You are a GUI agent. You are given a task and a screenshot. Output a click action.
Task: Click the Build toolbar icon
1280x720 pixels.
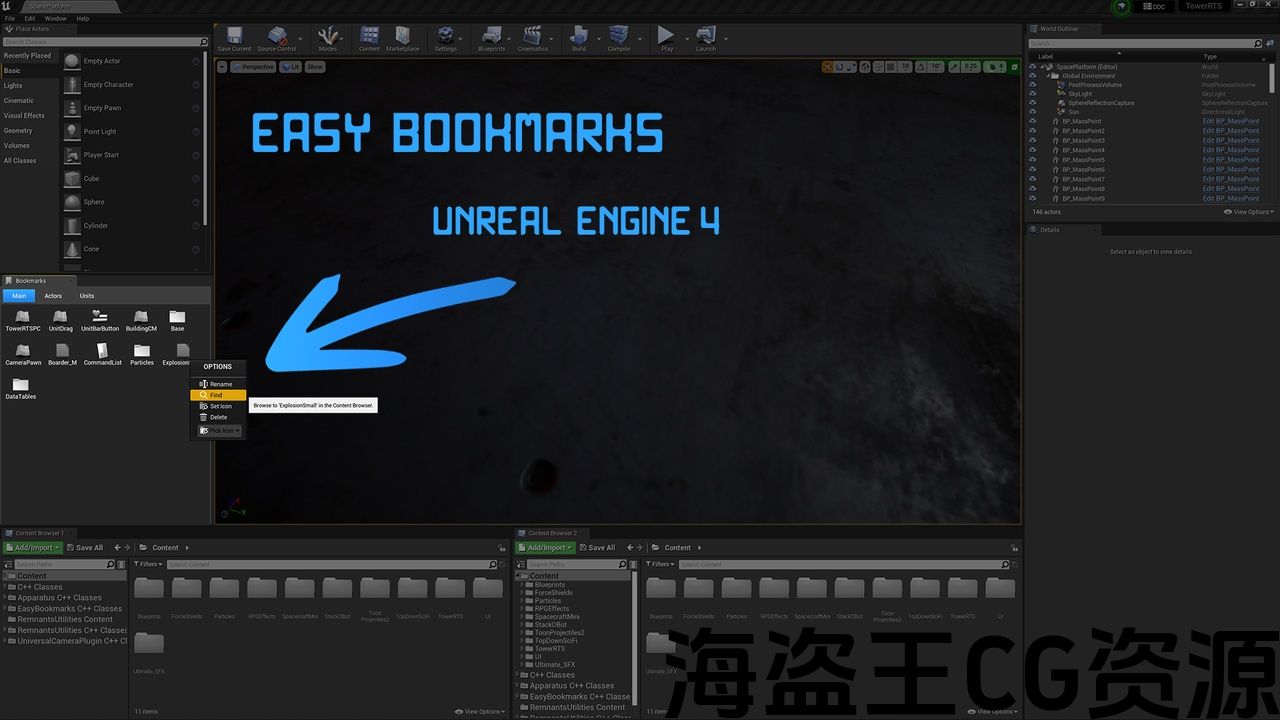[578, 38]
